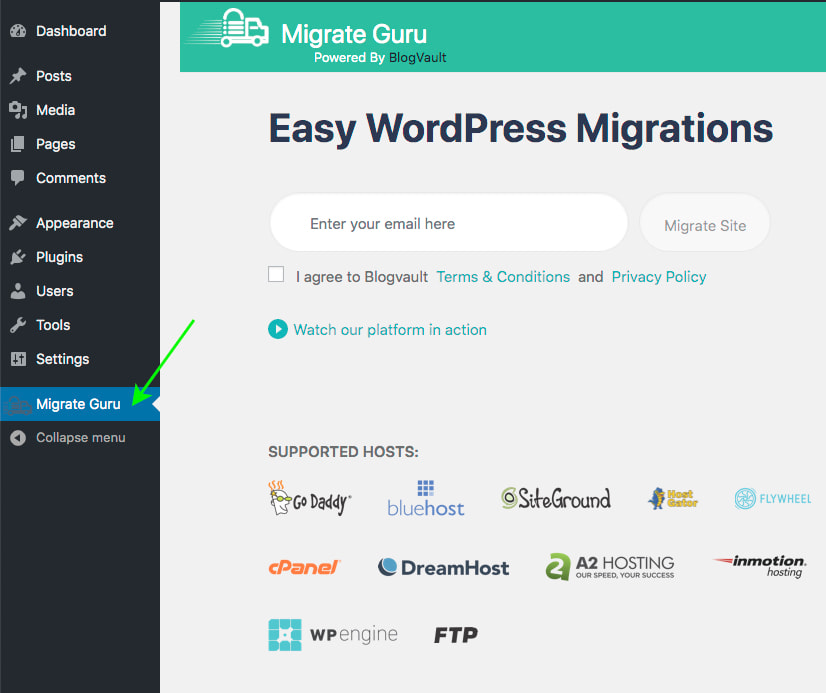This screenshot has width=826, height=693.
Task: Select the HostGator host logo
Action: tap(673, 498)
